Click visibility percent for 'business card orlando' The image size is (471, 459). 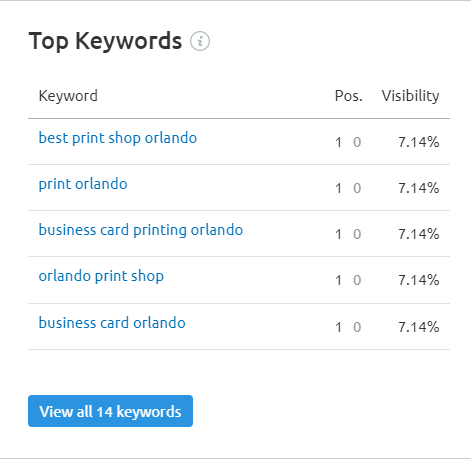[x=419, y=327]
